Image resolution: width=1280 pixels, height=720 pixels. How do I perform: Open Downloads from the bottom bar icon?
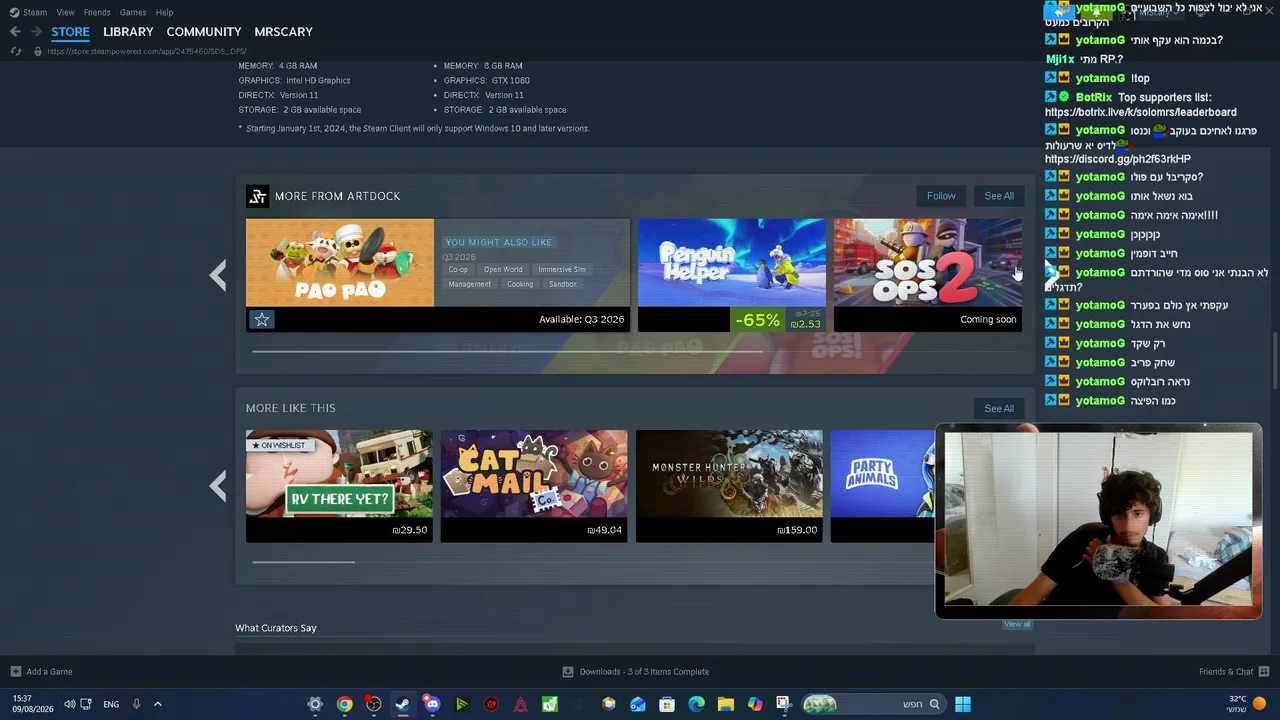568,672
